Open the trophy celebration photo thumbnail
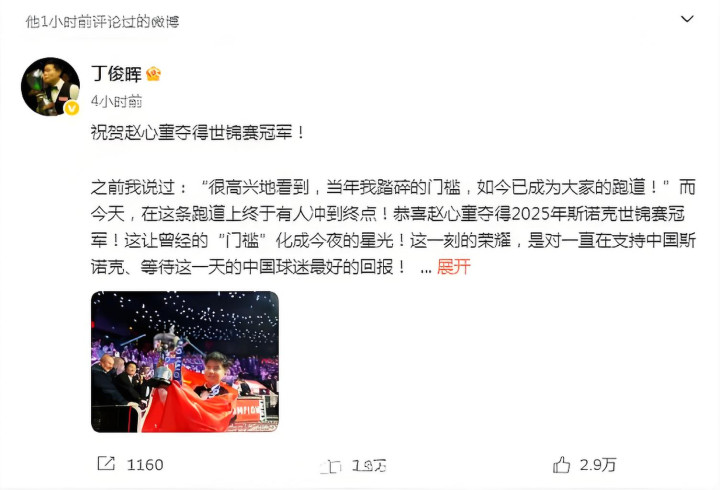 (x=185, y=362)
